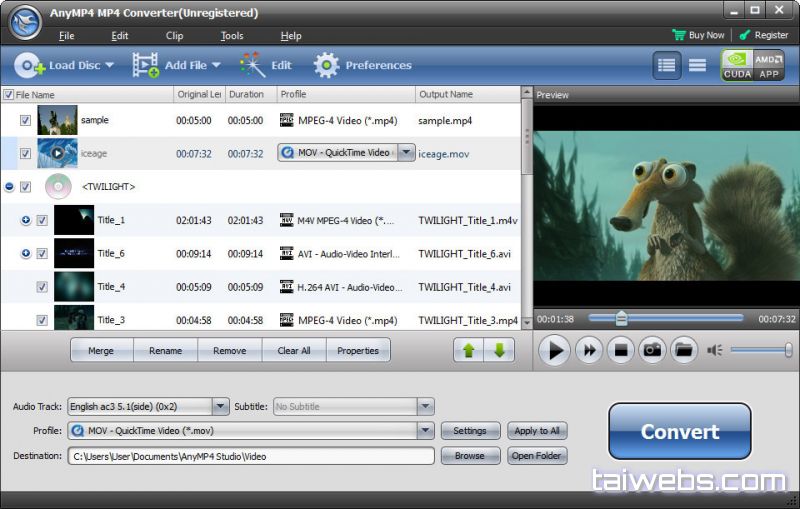Uncheck the sample file checkbox
The image size is (800, 509).
click(25, 120)
